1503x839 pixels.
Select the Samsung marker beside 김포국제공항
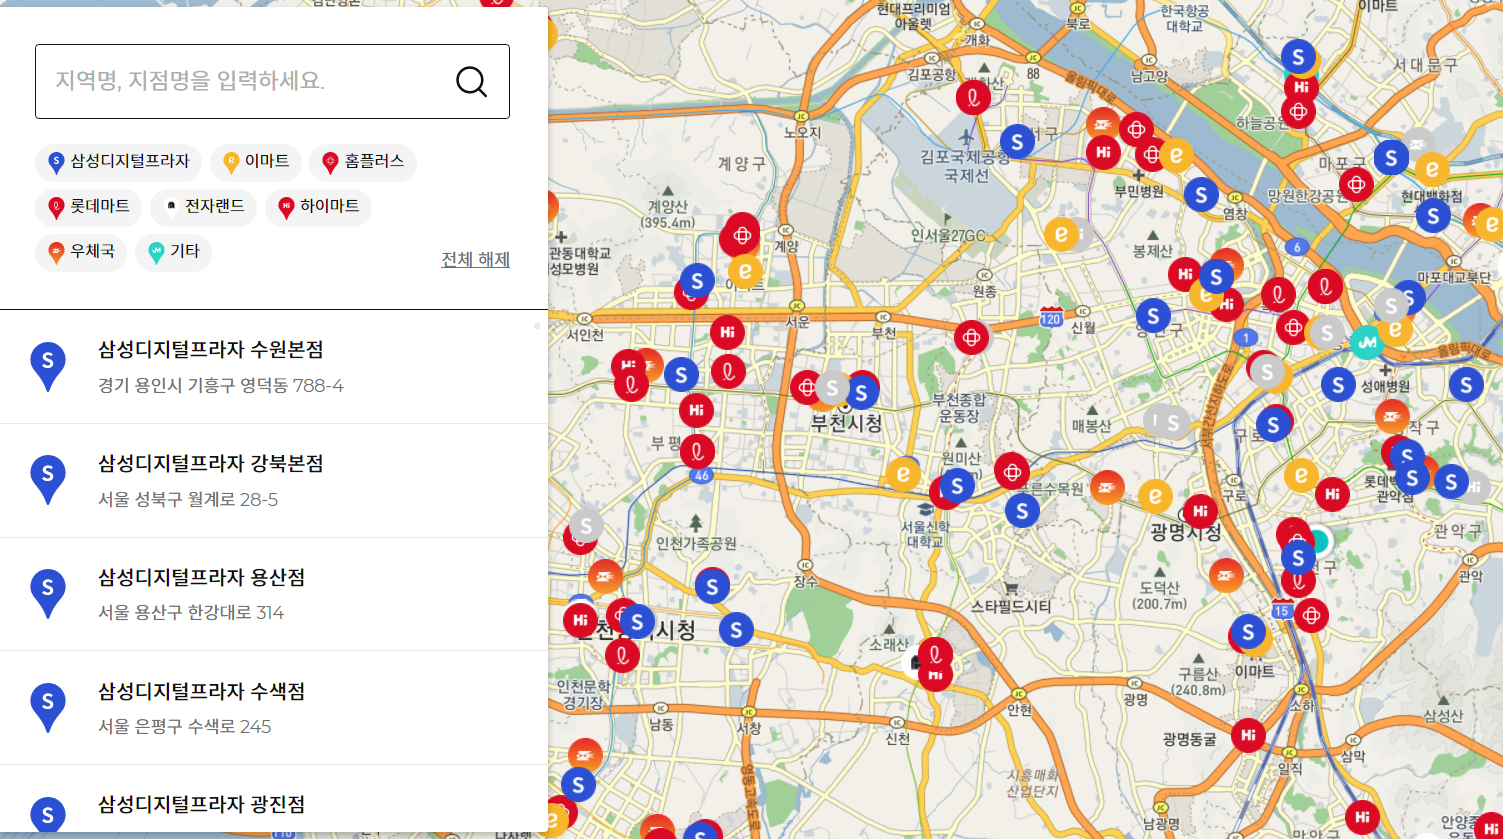click(x=1017, y=142)
